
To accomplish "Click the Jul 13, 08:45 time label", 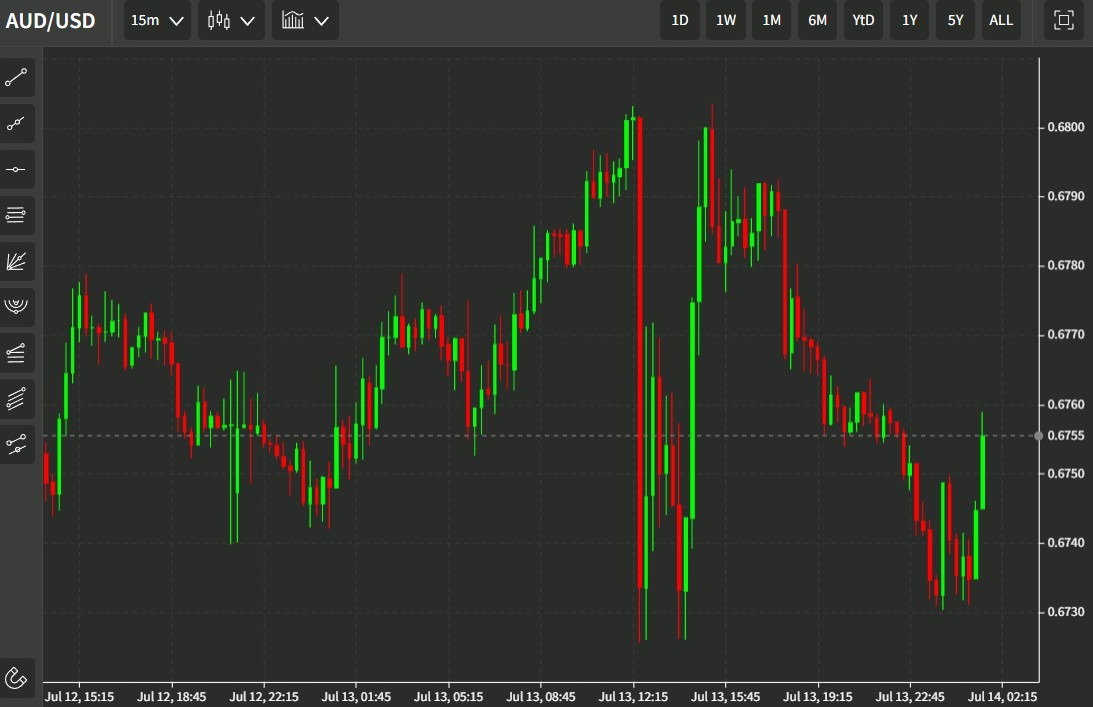I will 541,697.
